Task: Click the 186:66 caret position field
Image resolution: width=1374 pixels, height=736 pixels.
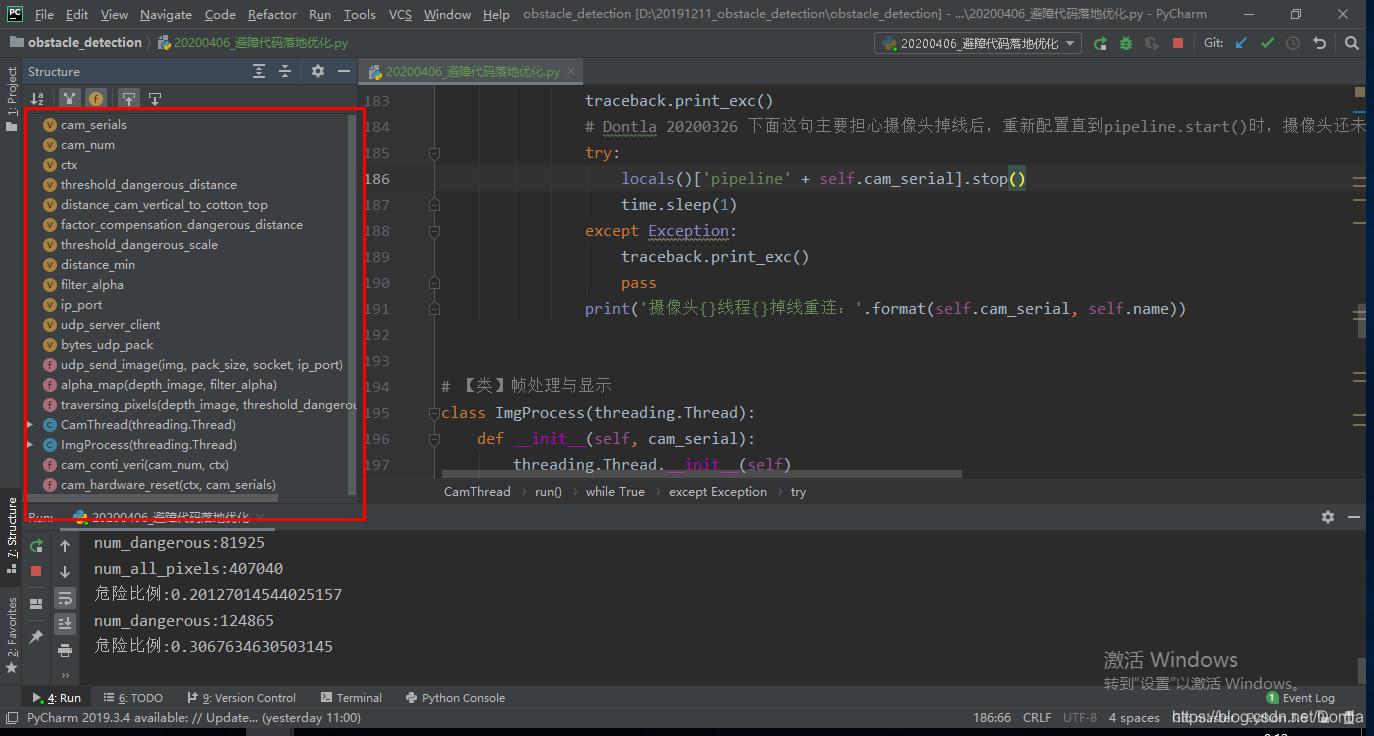Action: click(x=991, y=717)
